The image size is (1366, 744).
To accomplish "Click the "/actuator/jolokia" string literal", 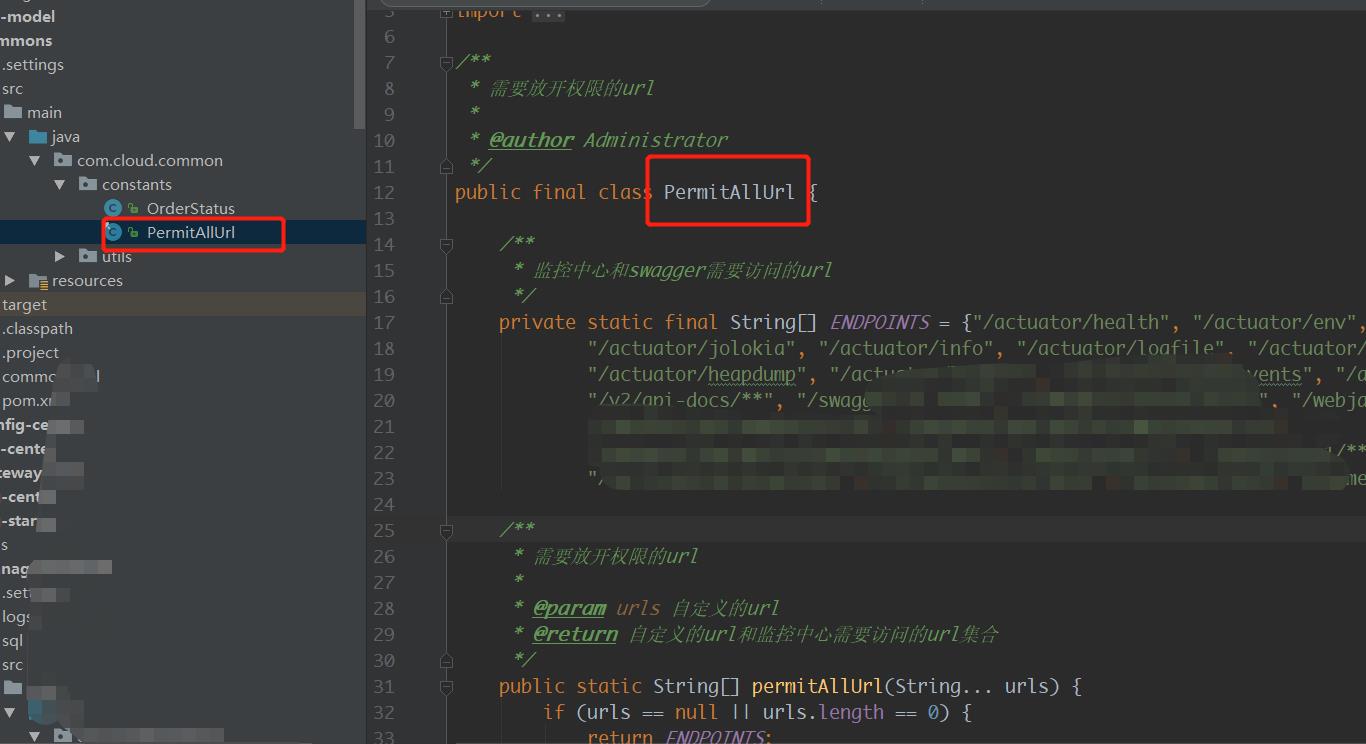I will pyautogui.click(x=692, y=348).
